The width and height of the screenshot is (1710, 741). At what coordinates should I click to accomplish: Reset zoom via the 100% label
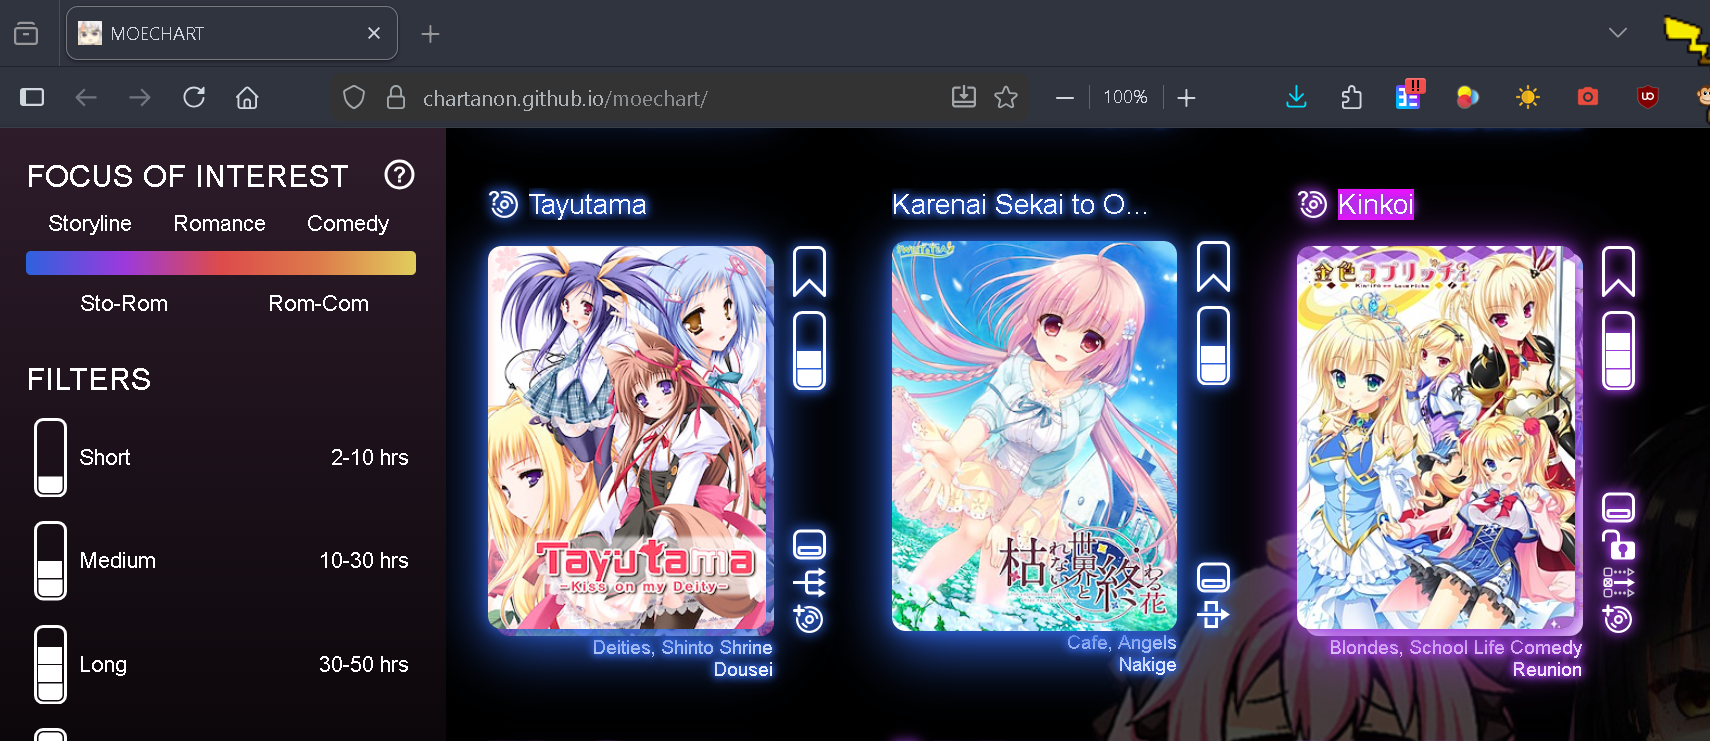pos(1125,97)
